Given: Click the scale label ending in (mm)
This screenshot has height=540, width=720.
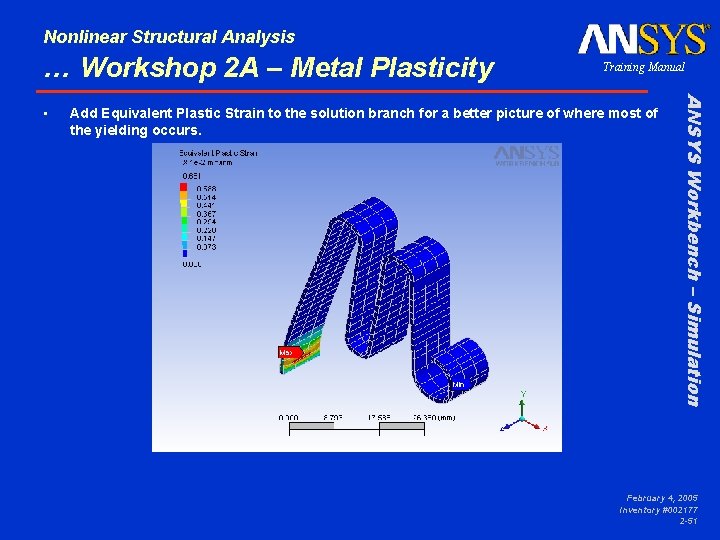Looking at the screenshot, I should tap(434, 417).
